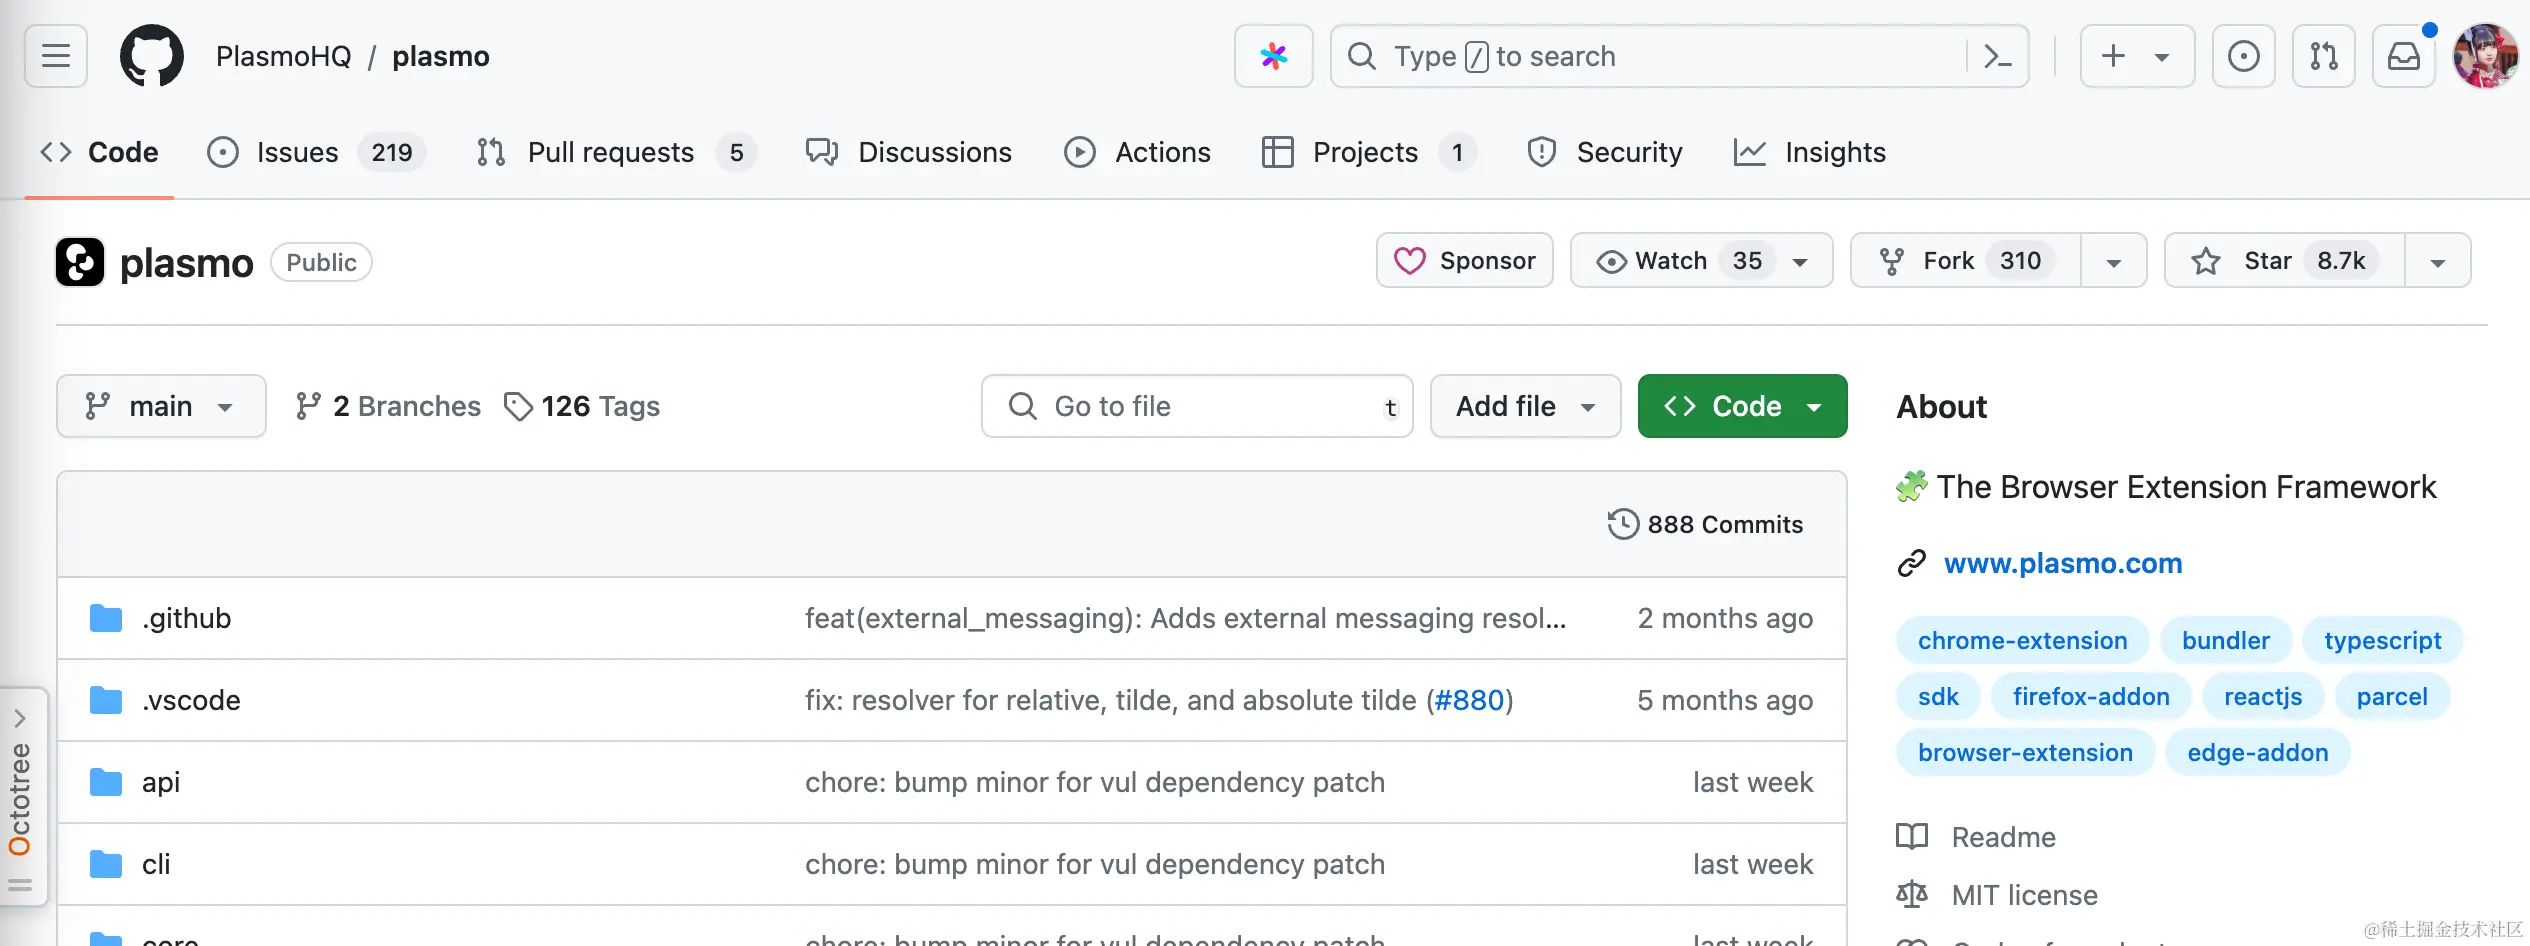This screenshot has height=946, width=2530.
Task: Click the chrome-extension topic tag
Action: point(2022,640)
